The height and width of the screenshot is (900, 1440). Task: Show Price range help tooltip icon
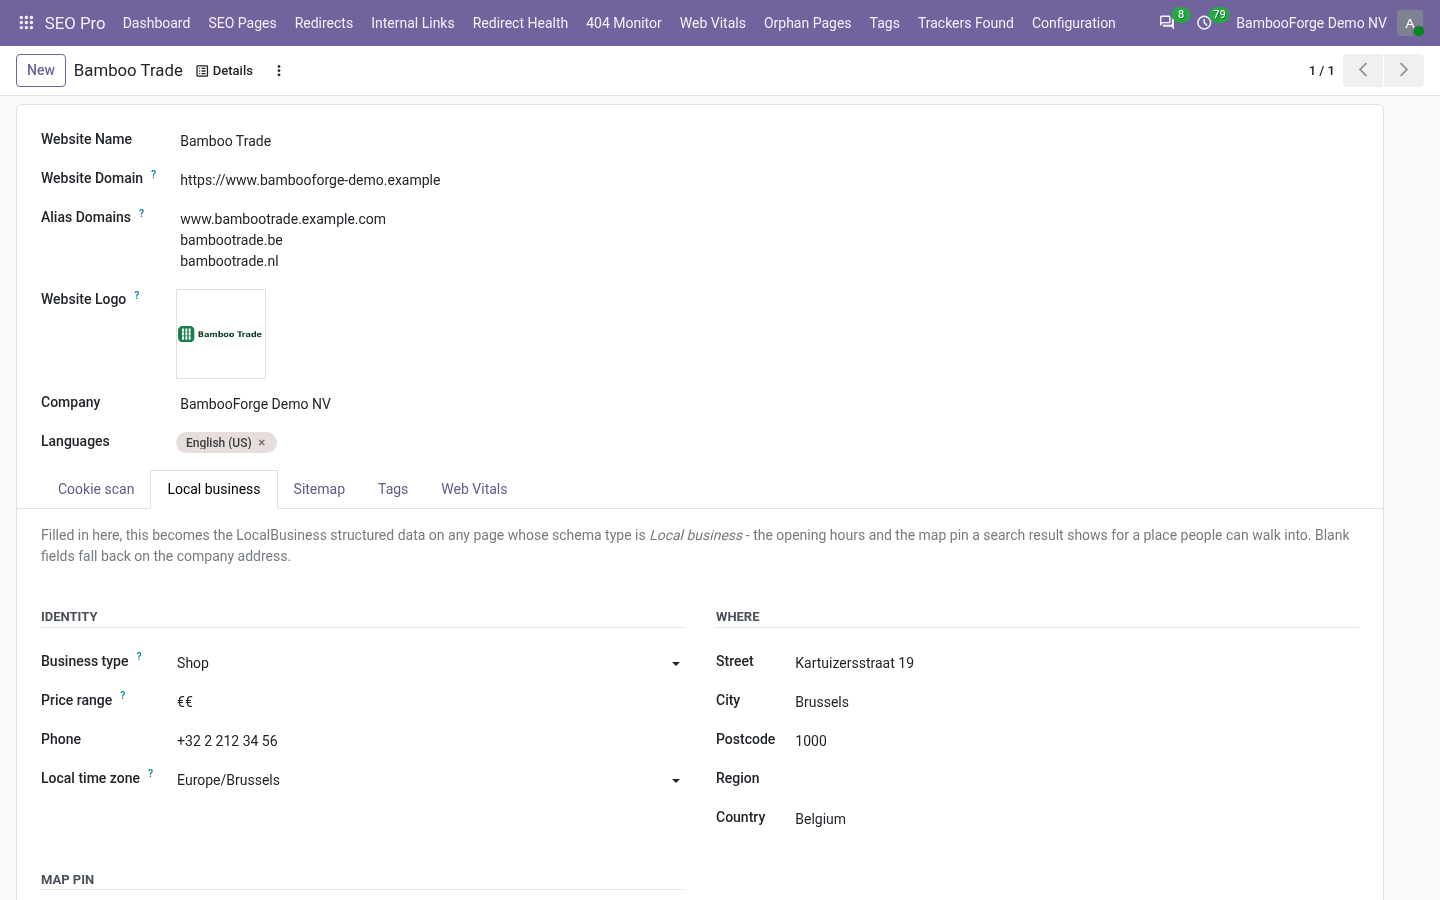pos(123,696)
